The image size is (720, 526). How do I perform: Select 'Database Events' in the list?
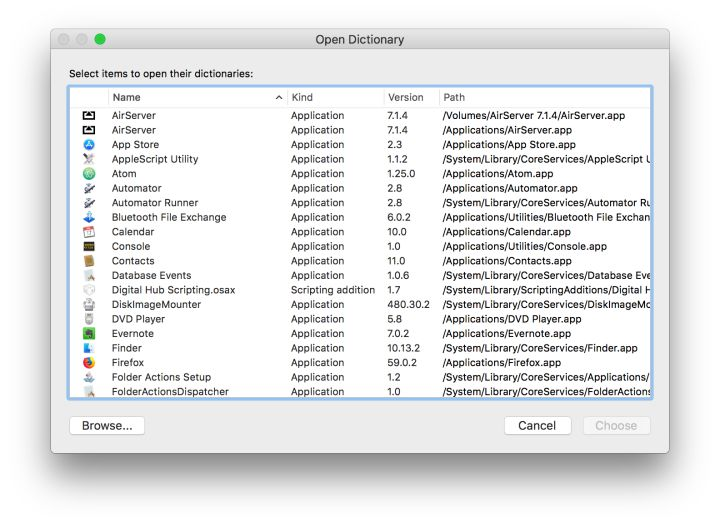(x=152, y=276)
